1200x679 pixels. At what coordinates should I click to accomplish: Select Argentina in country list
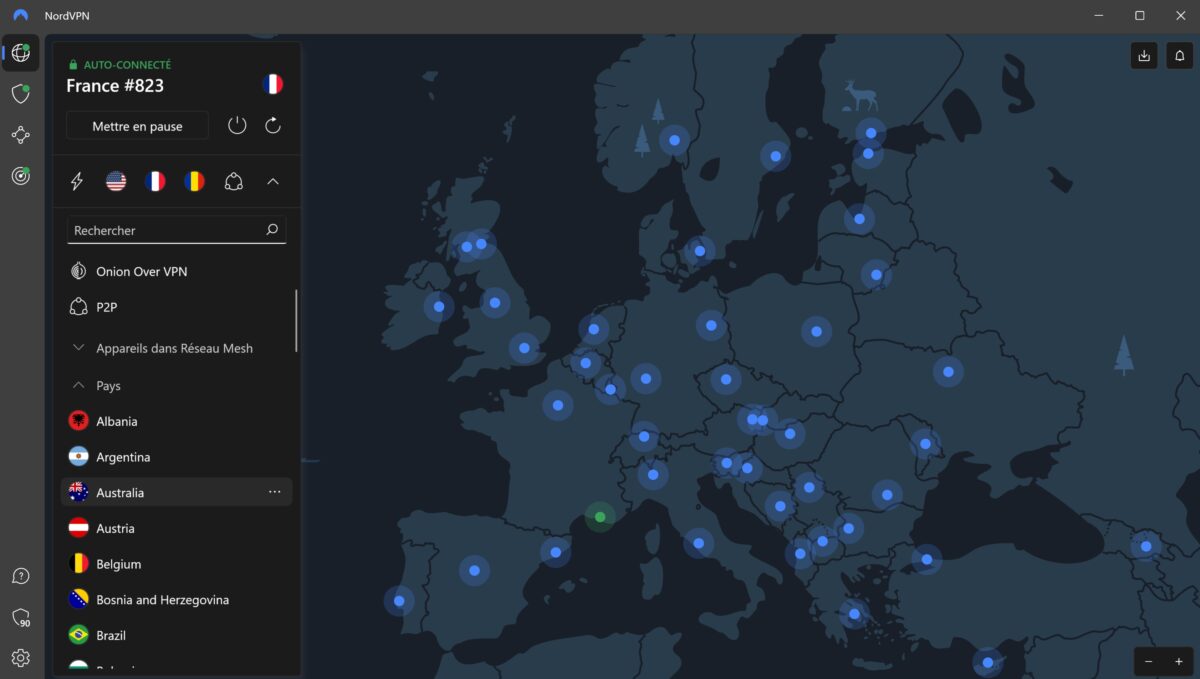177,457
